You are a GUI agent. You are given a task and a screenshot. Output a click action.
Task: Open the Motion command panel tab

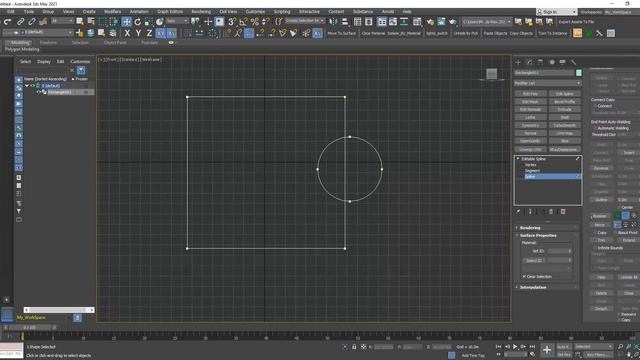(552, 62)
